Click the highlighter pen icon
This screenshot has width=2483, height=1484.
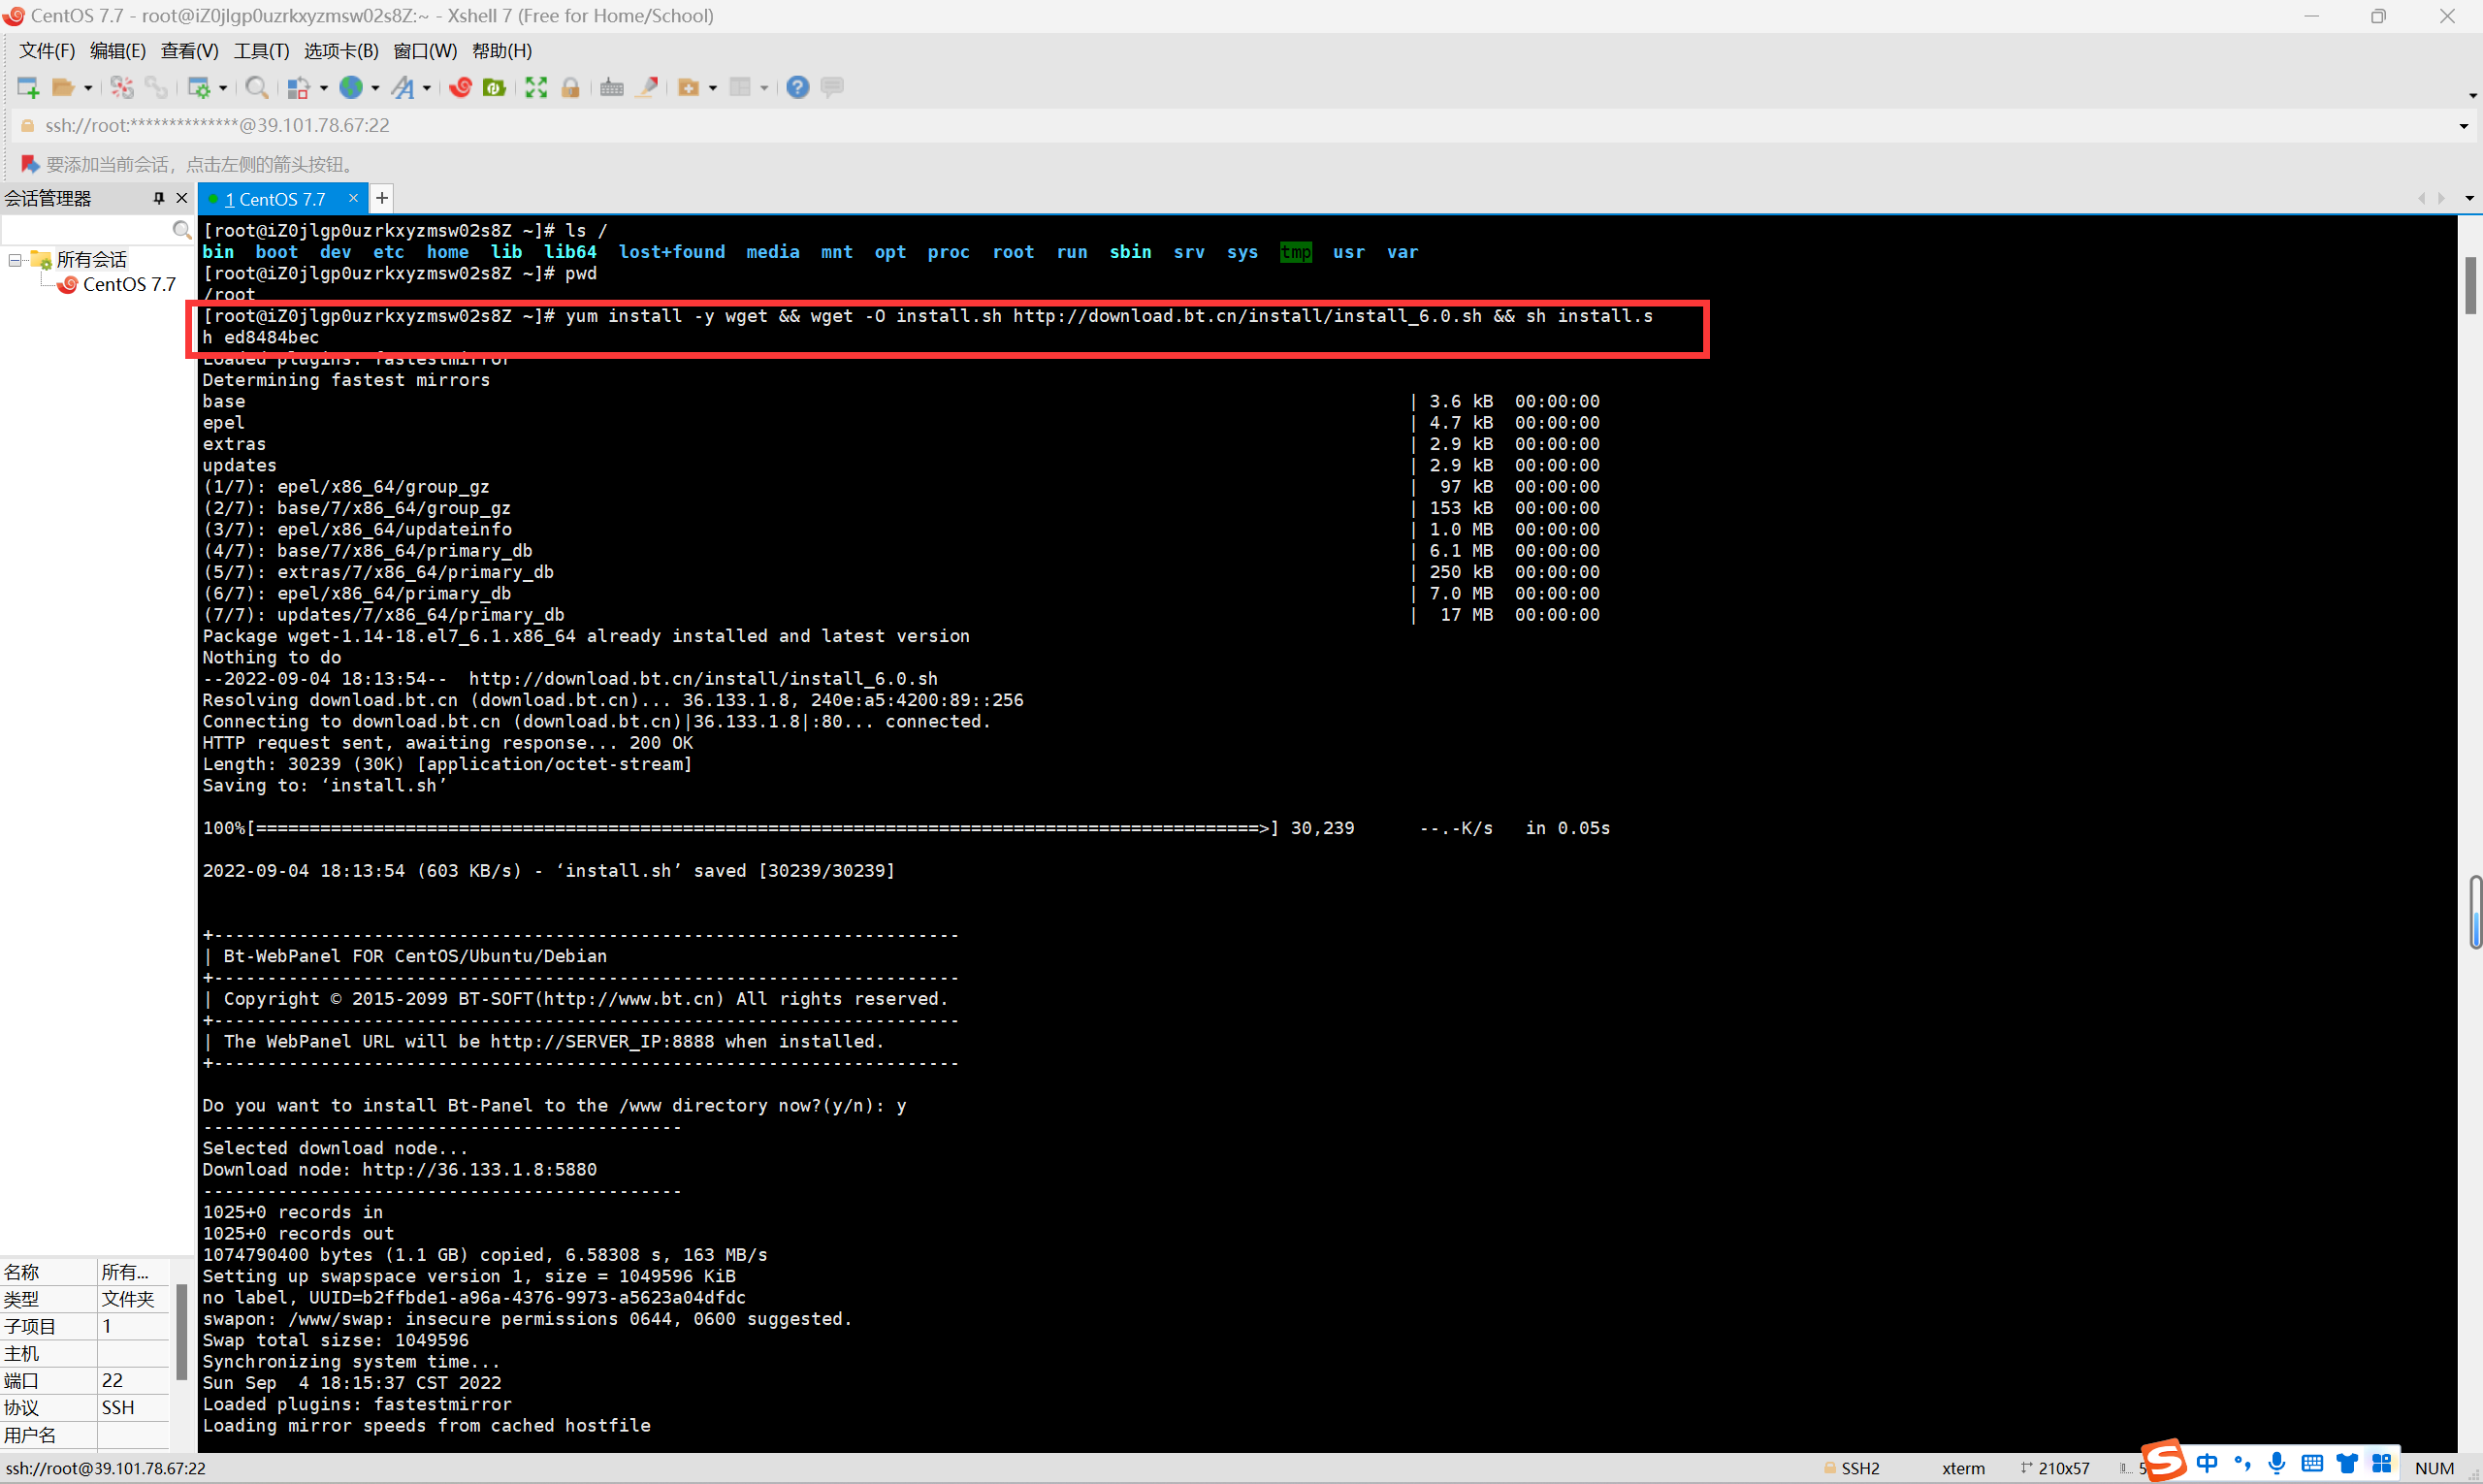pos(647,88)
